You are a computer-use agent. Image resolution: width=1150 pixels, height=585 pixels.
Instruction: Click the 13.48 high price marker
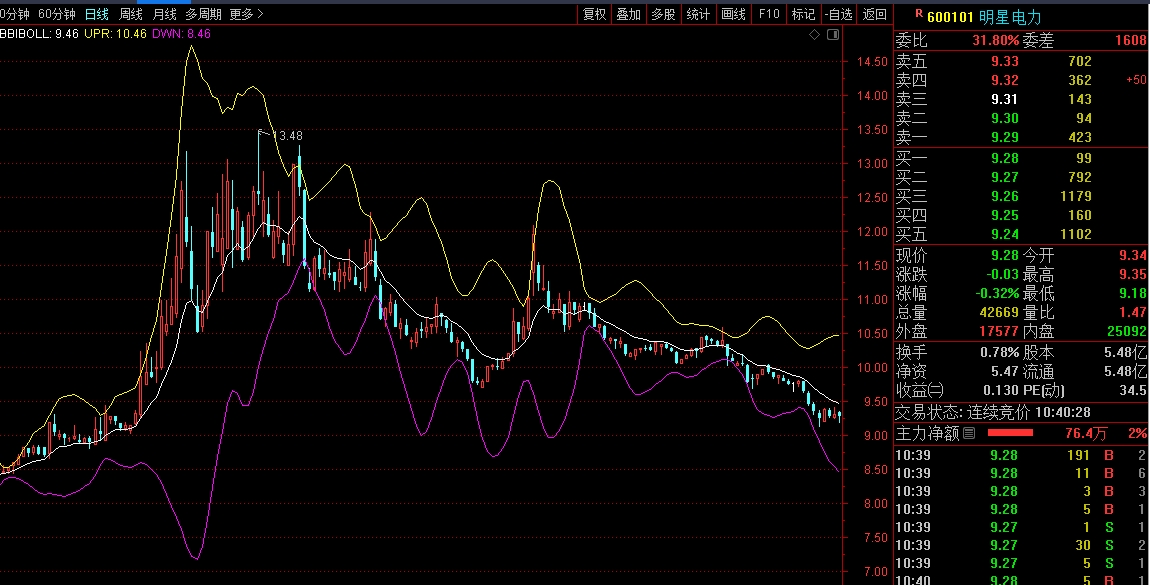[287, 136]
